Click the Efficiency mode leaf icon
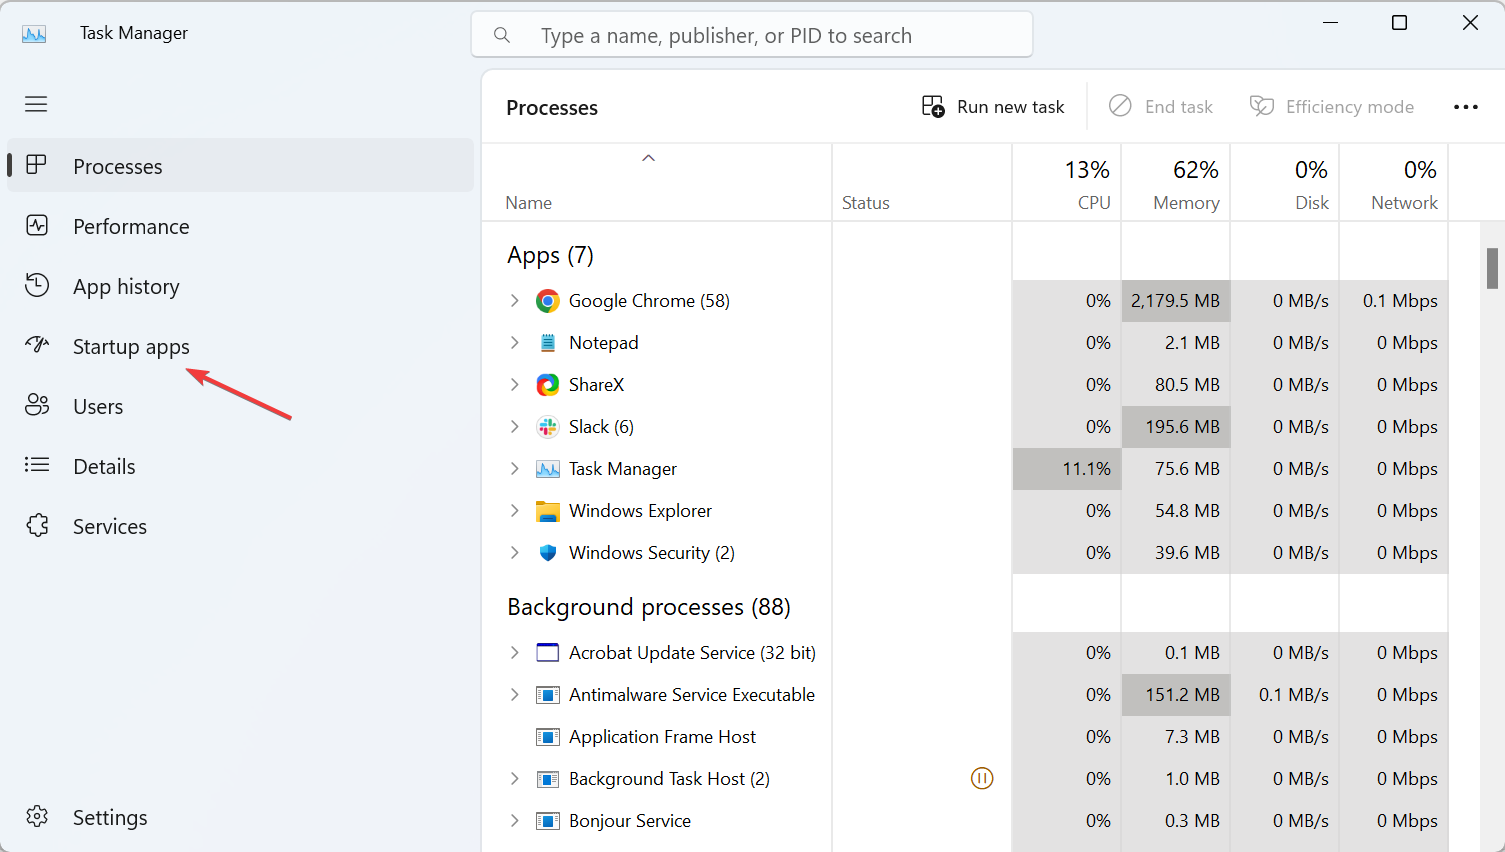This screenshot has width=1505, height=852. click(1262, 106)
